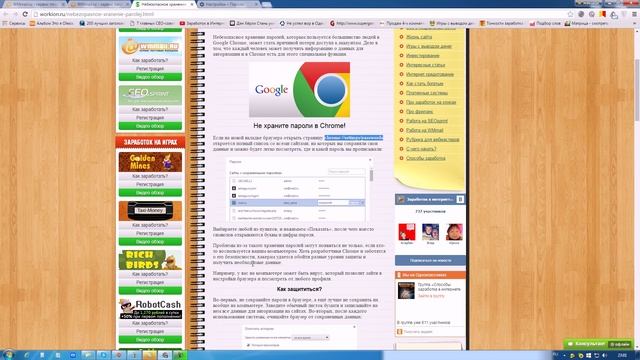Click Регистрация under Golden Mines

point(150,184)
